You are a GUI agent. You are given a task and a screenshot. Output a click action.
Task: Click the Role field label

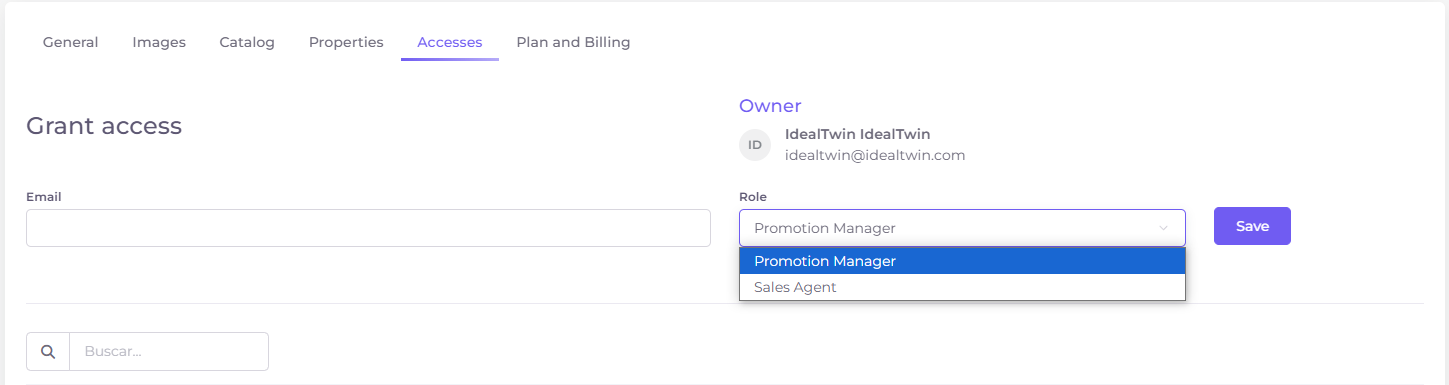(753, 197)
